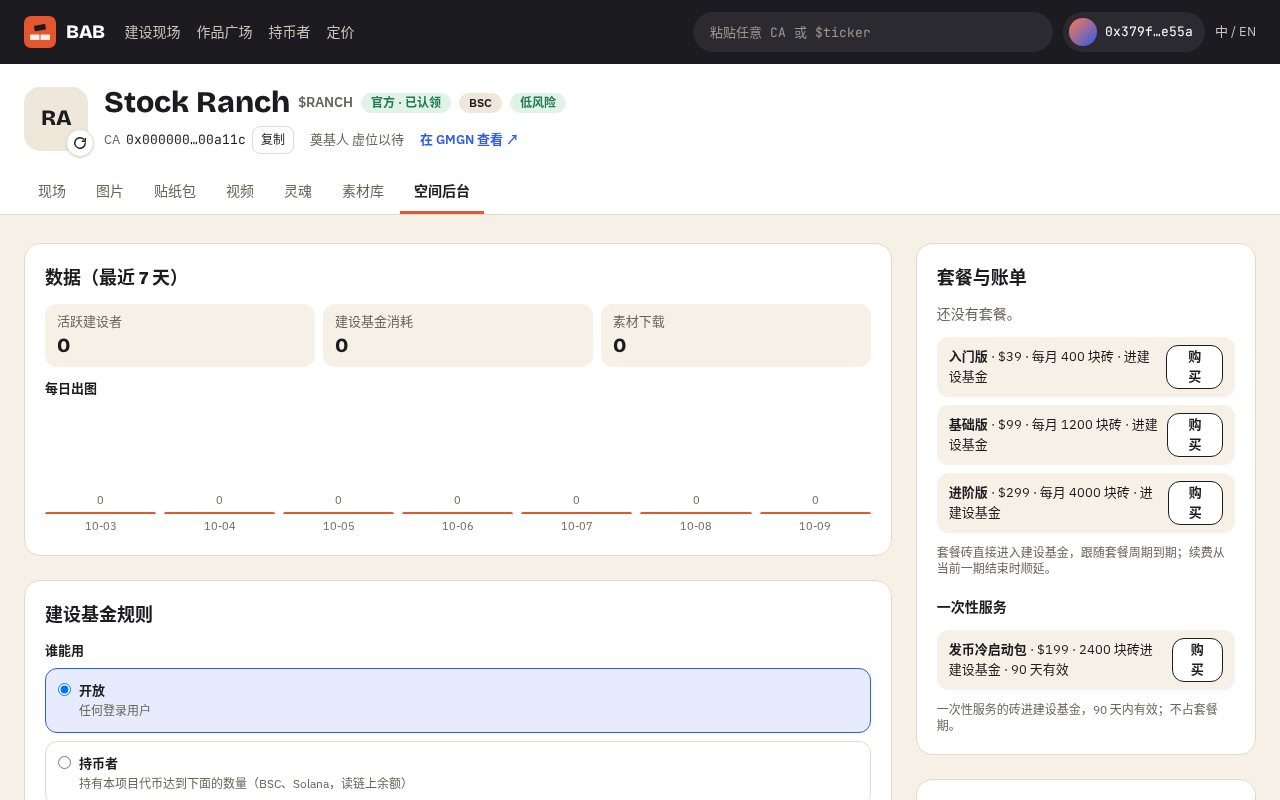Switch to the 空间后台 tab

pyautogui.click(x=442, y=191)
